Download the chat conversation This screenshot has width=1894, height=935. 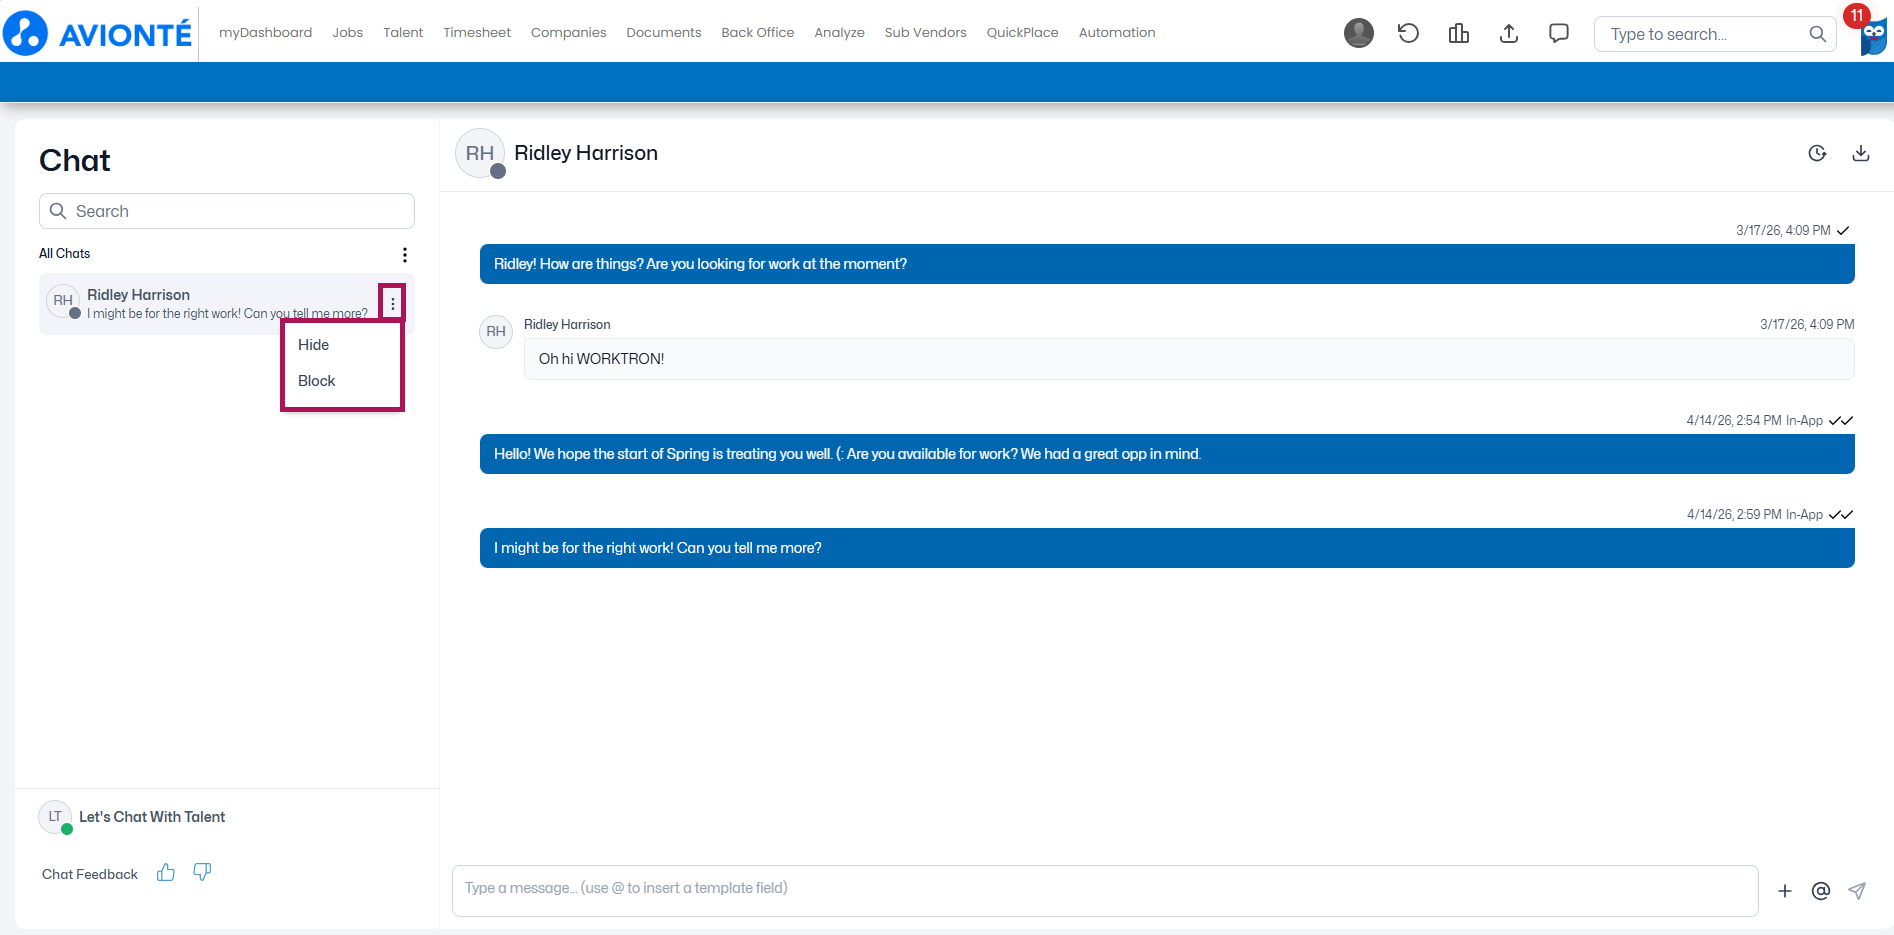(x=1861, y=153)
